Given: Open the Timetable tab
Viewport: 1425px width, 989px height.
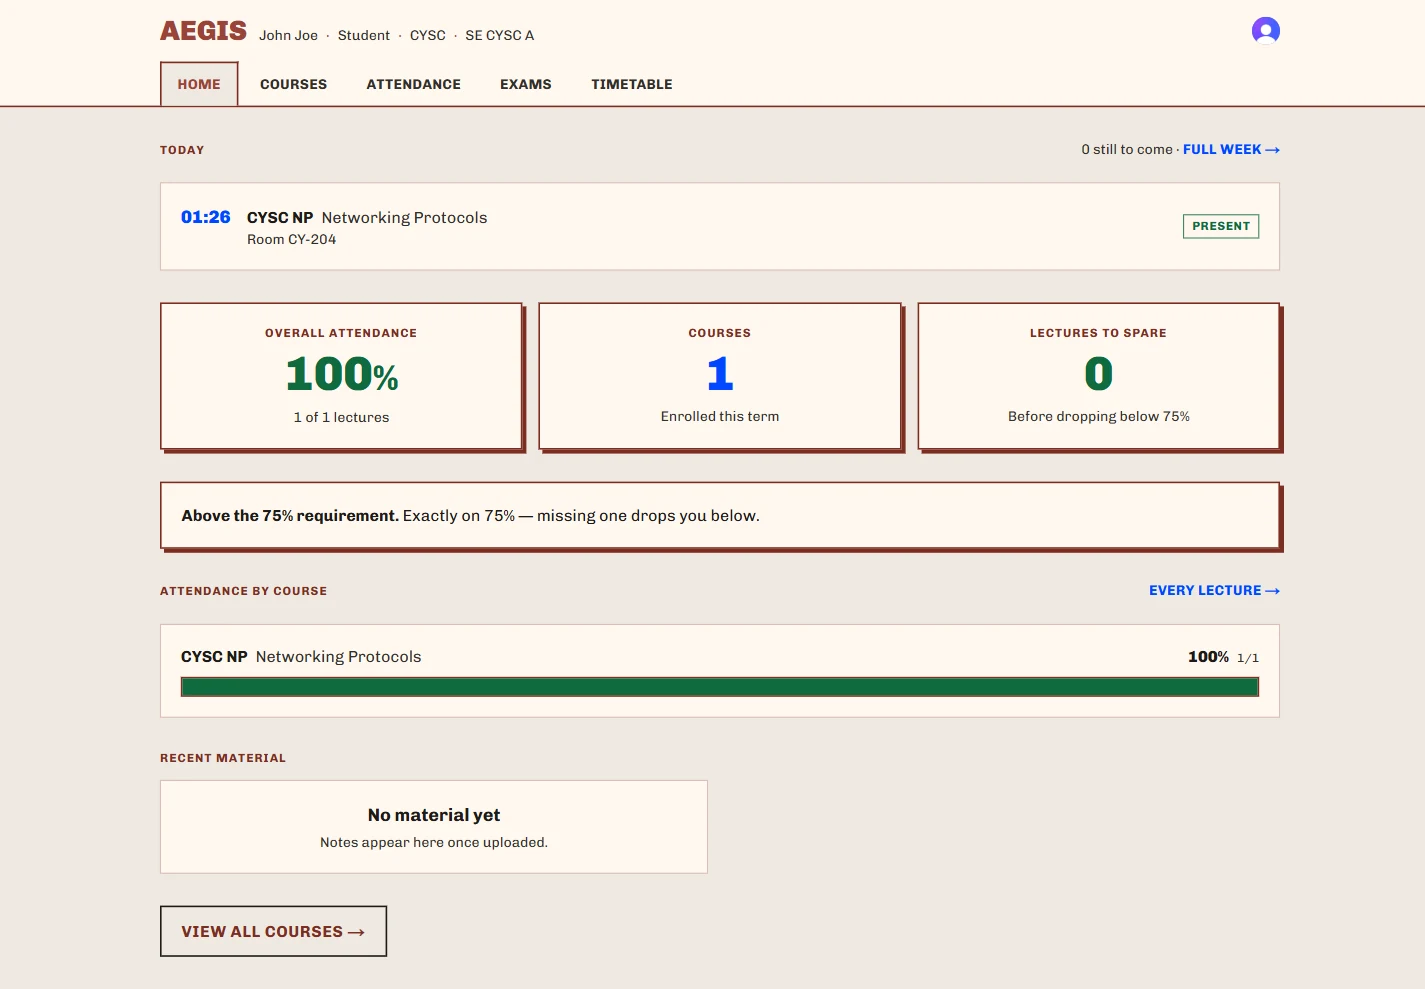Looking at the screenshot, I should pyautogui.click(x=631, y=84).
